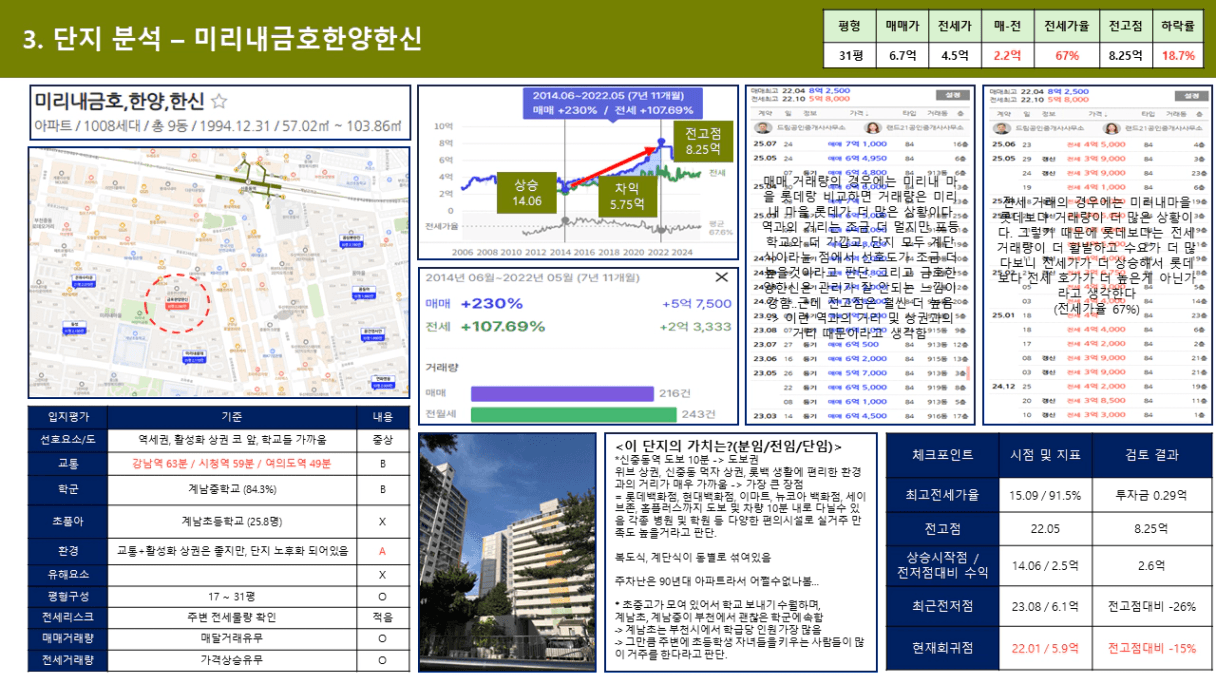Click the 계남초등학교 (25.8명) cell
Screen dimensions: 1216x684
pyautogui.click(x=231, y=520)
